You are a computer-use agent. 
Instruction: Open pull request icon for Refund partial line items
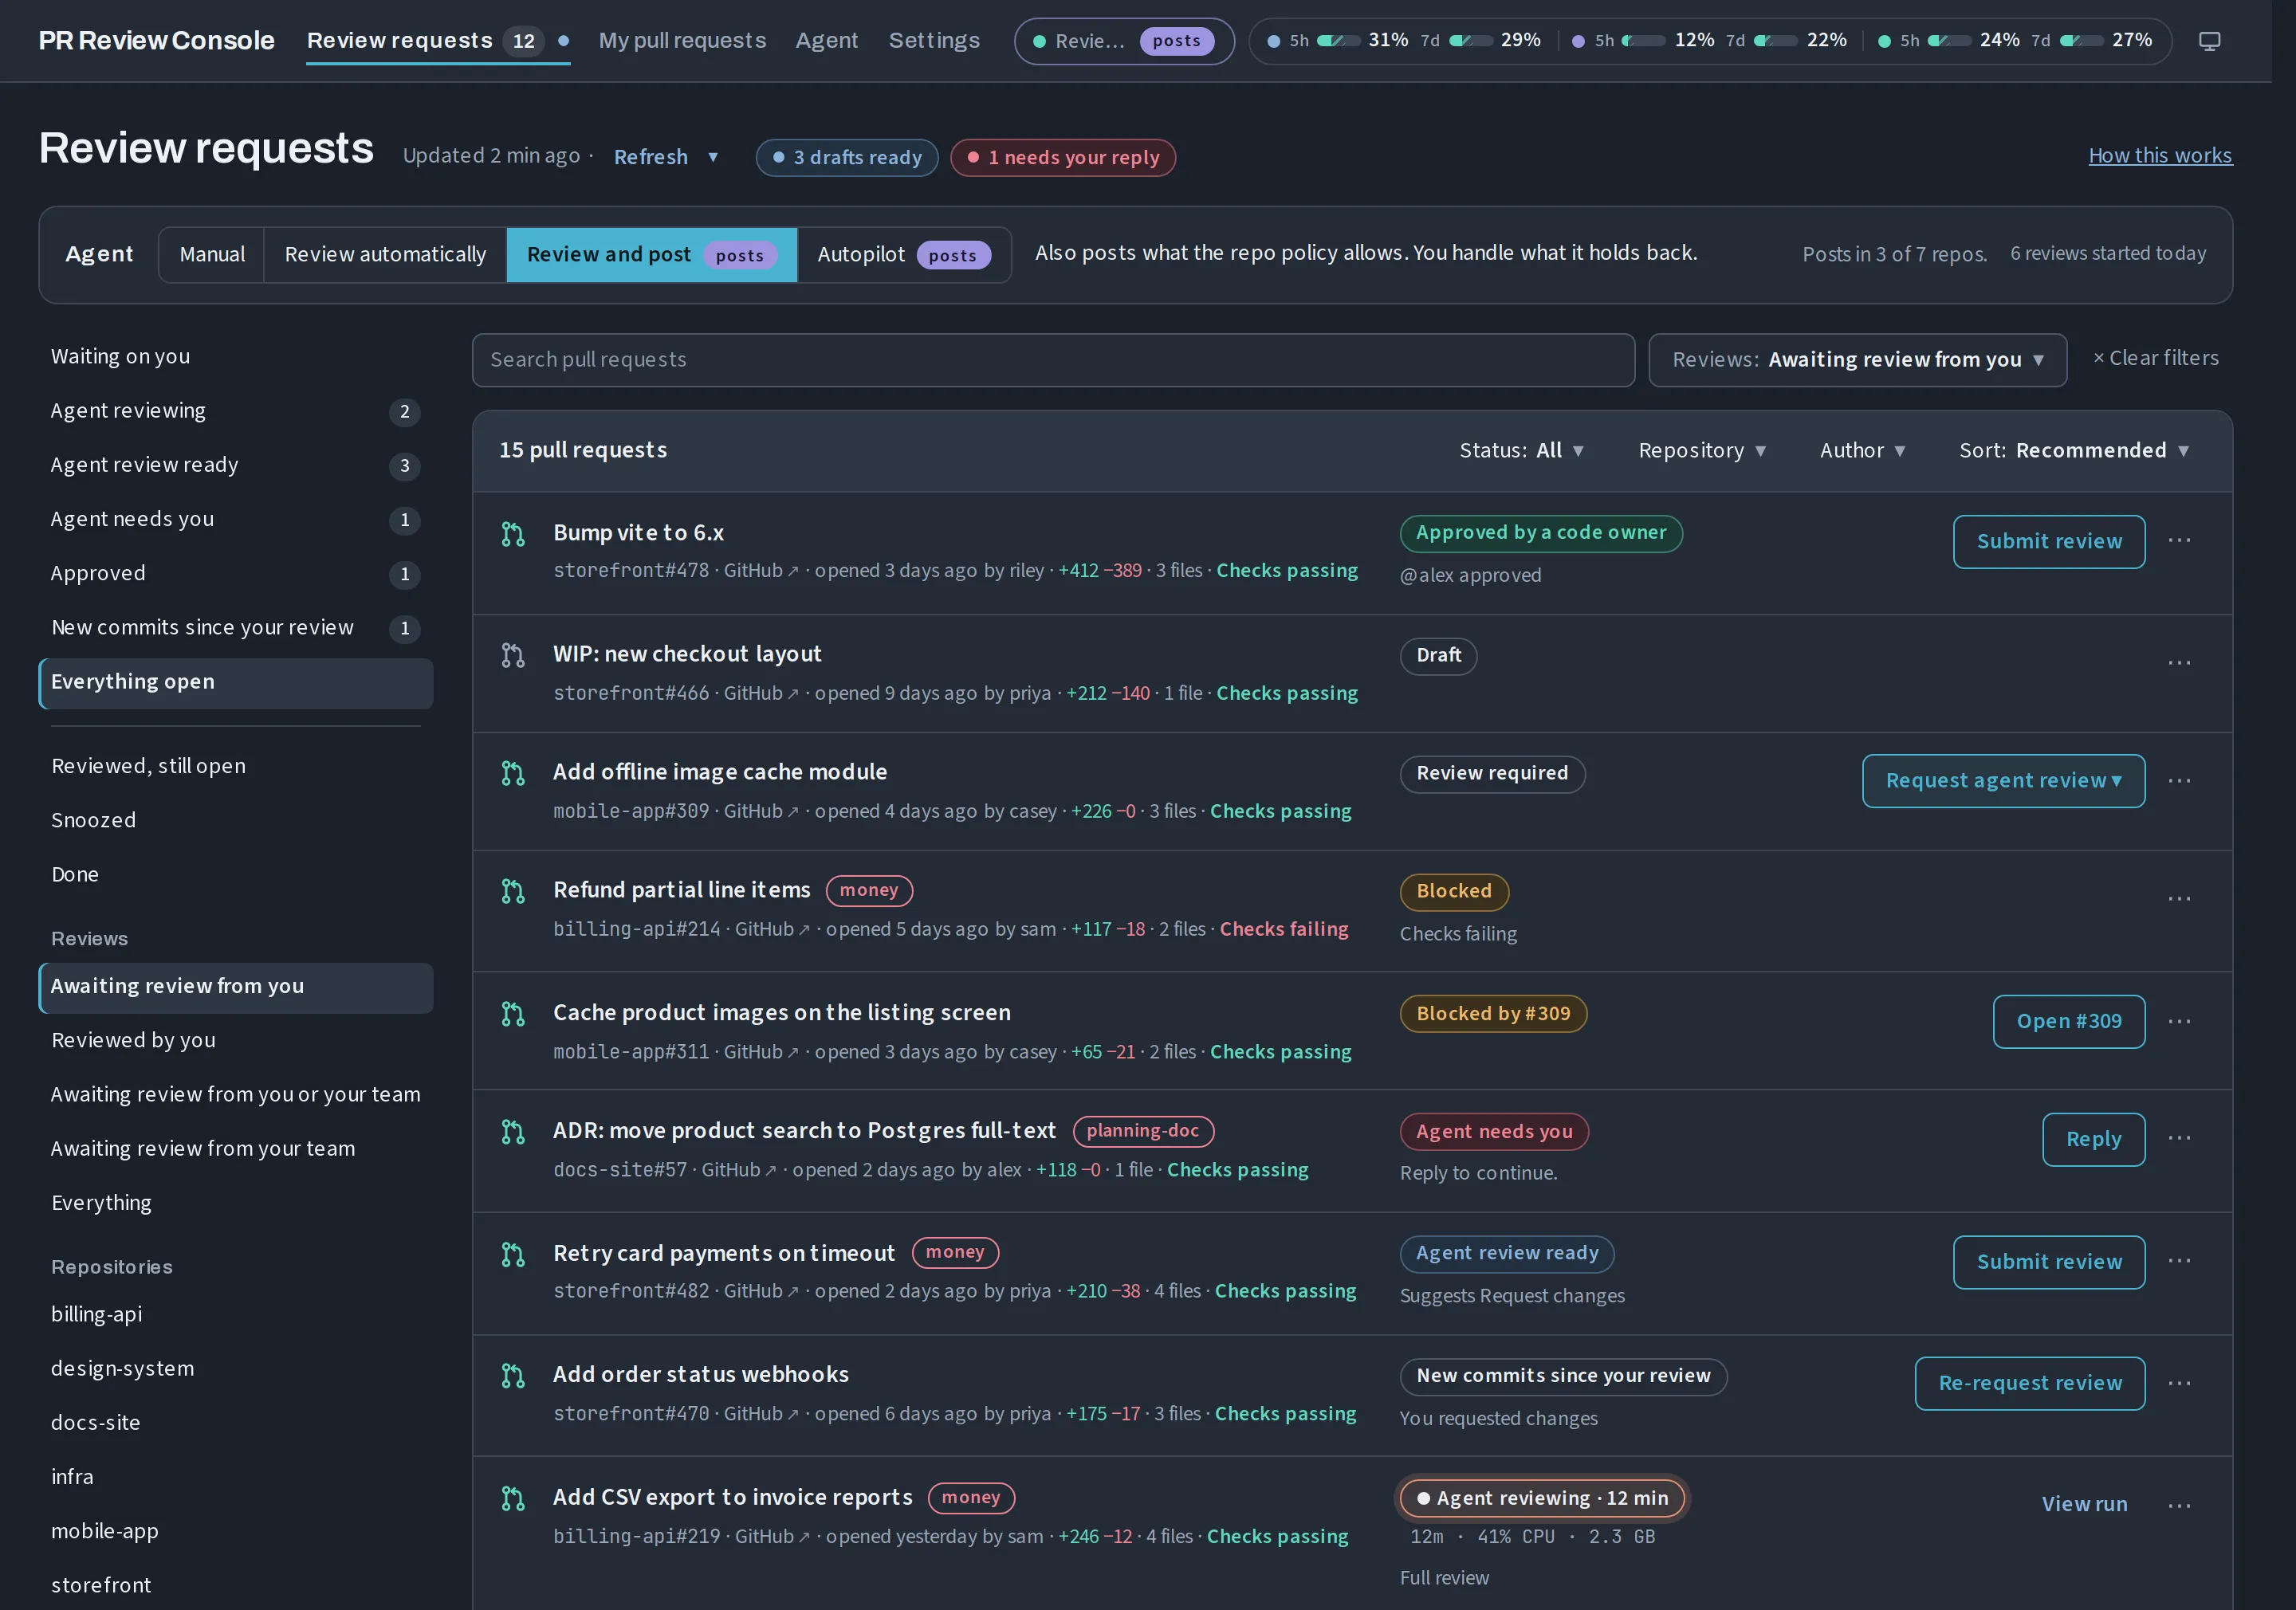[513, 891]
